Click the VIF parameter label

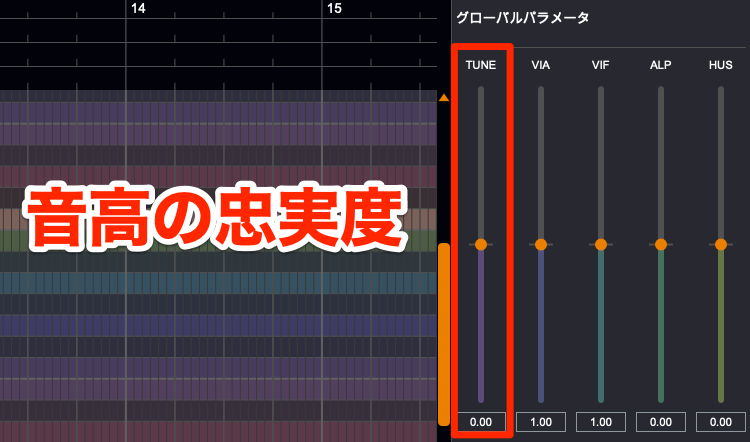point(601,65)
